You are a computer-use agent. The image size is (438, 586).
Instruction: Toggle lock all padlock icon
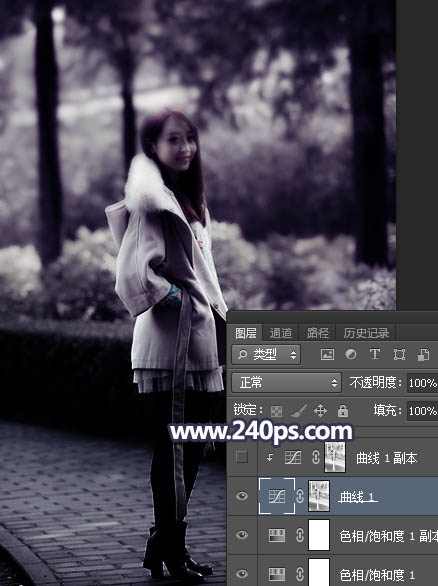343,411
